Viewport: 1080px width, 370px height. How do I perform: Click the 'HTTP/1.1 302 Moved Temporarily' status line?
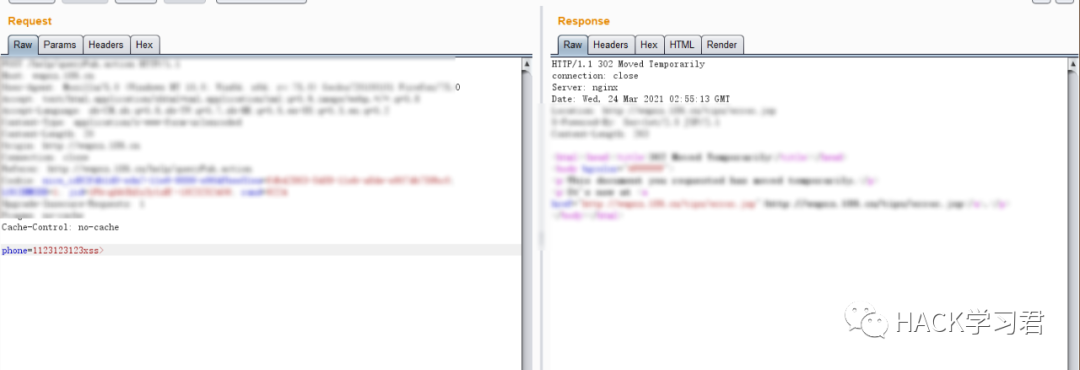pos(628,64)
